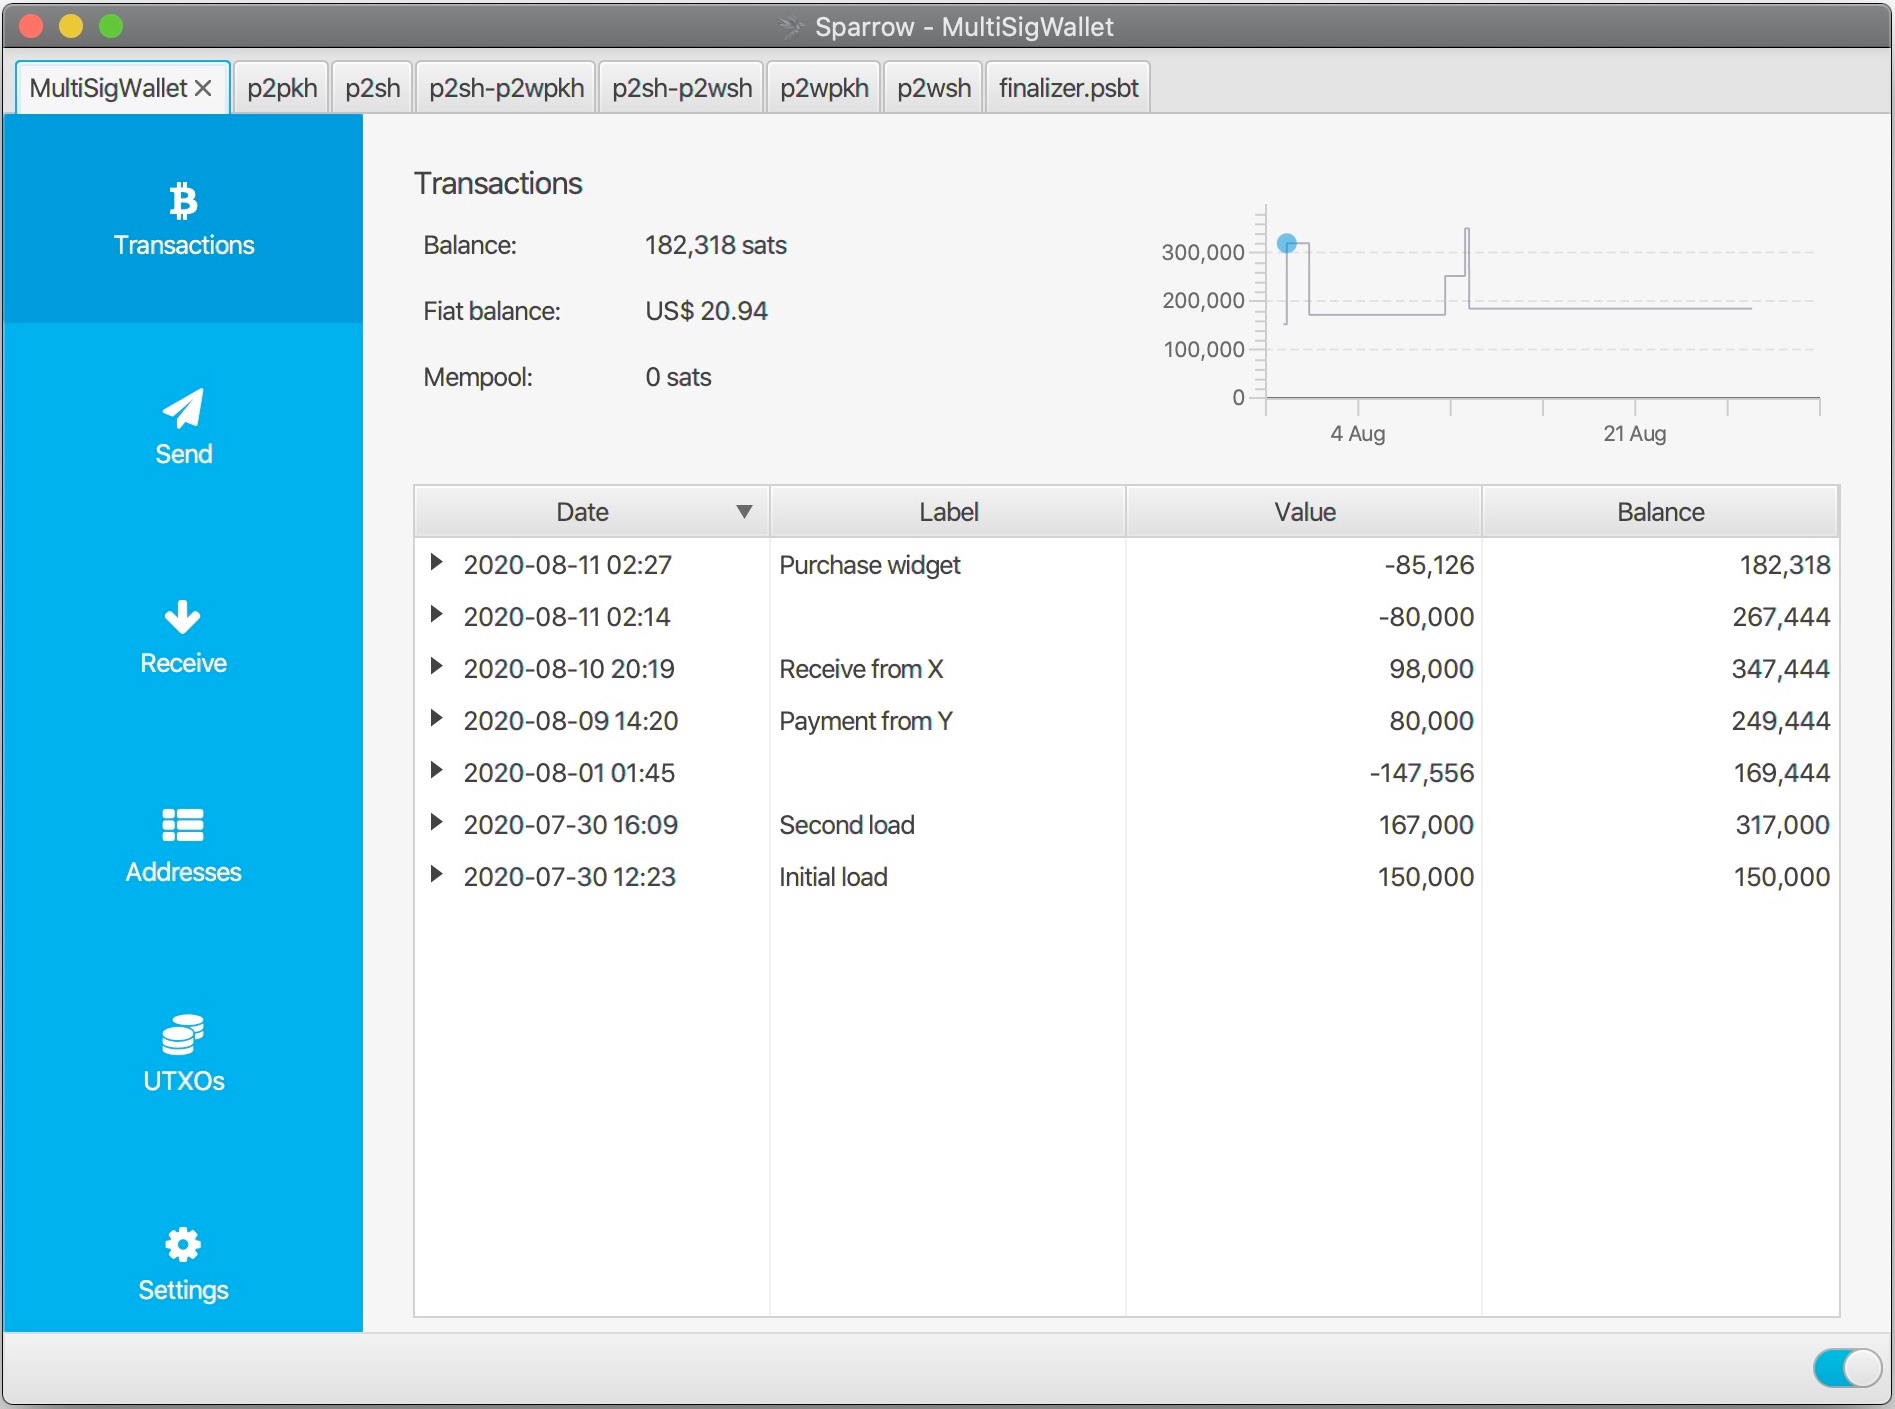The width and height of the screenshot is (1895, 1409).
Task: Expand the 2020-08-10 20:19 transaction row
Action: (x=436, y=667)
